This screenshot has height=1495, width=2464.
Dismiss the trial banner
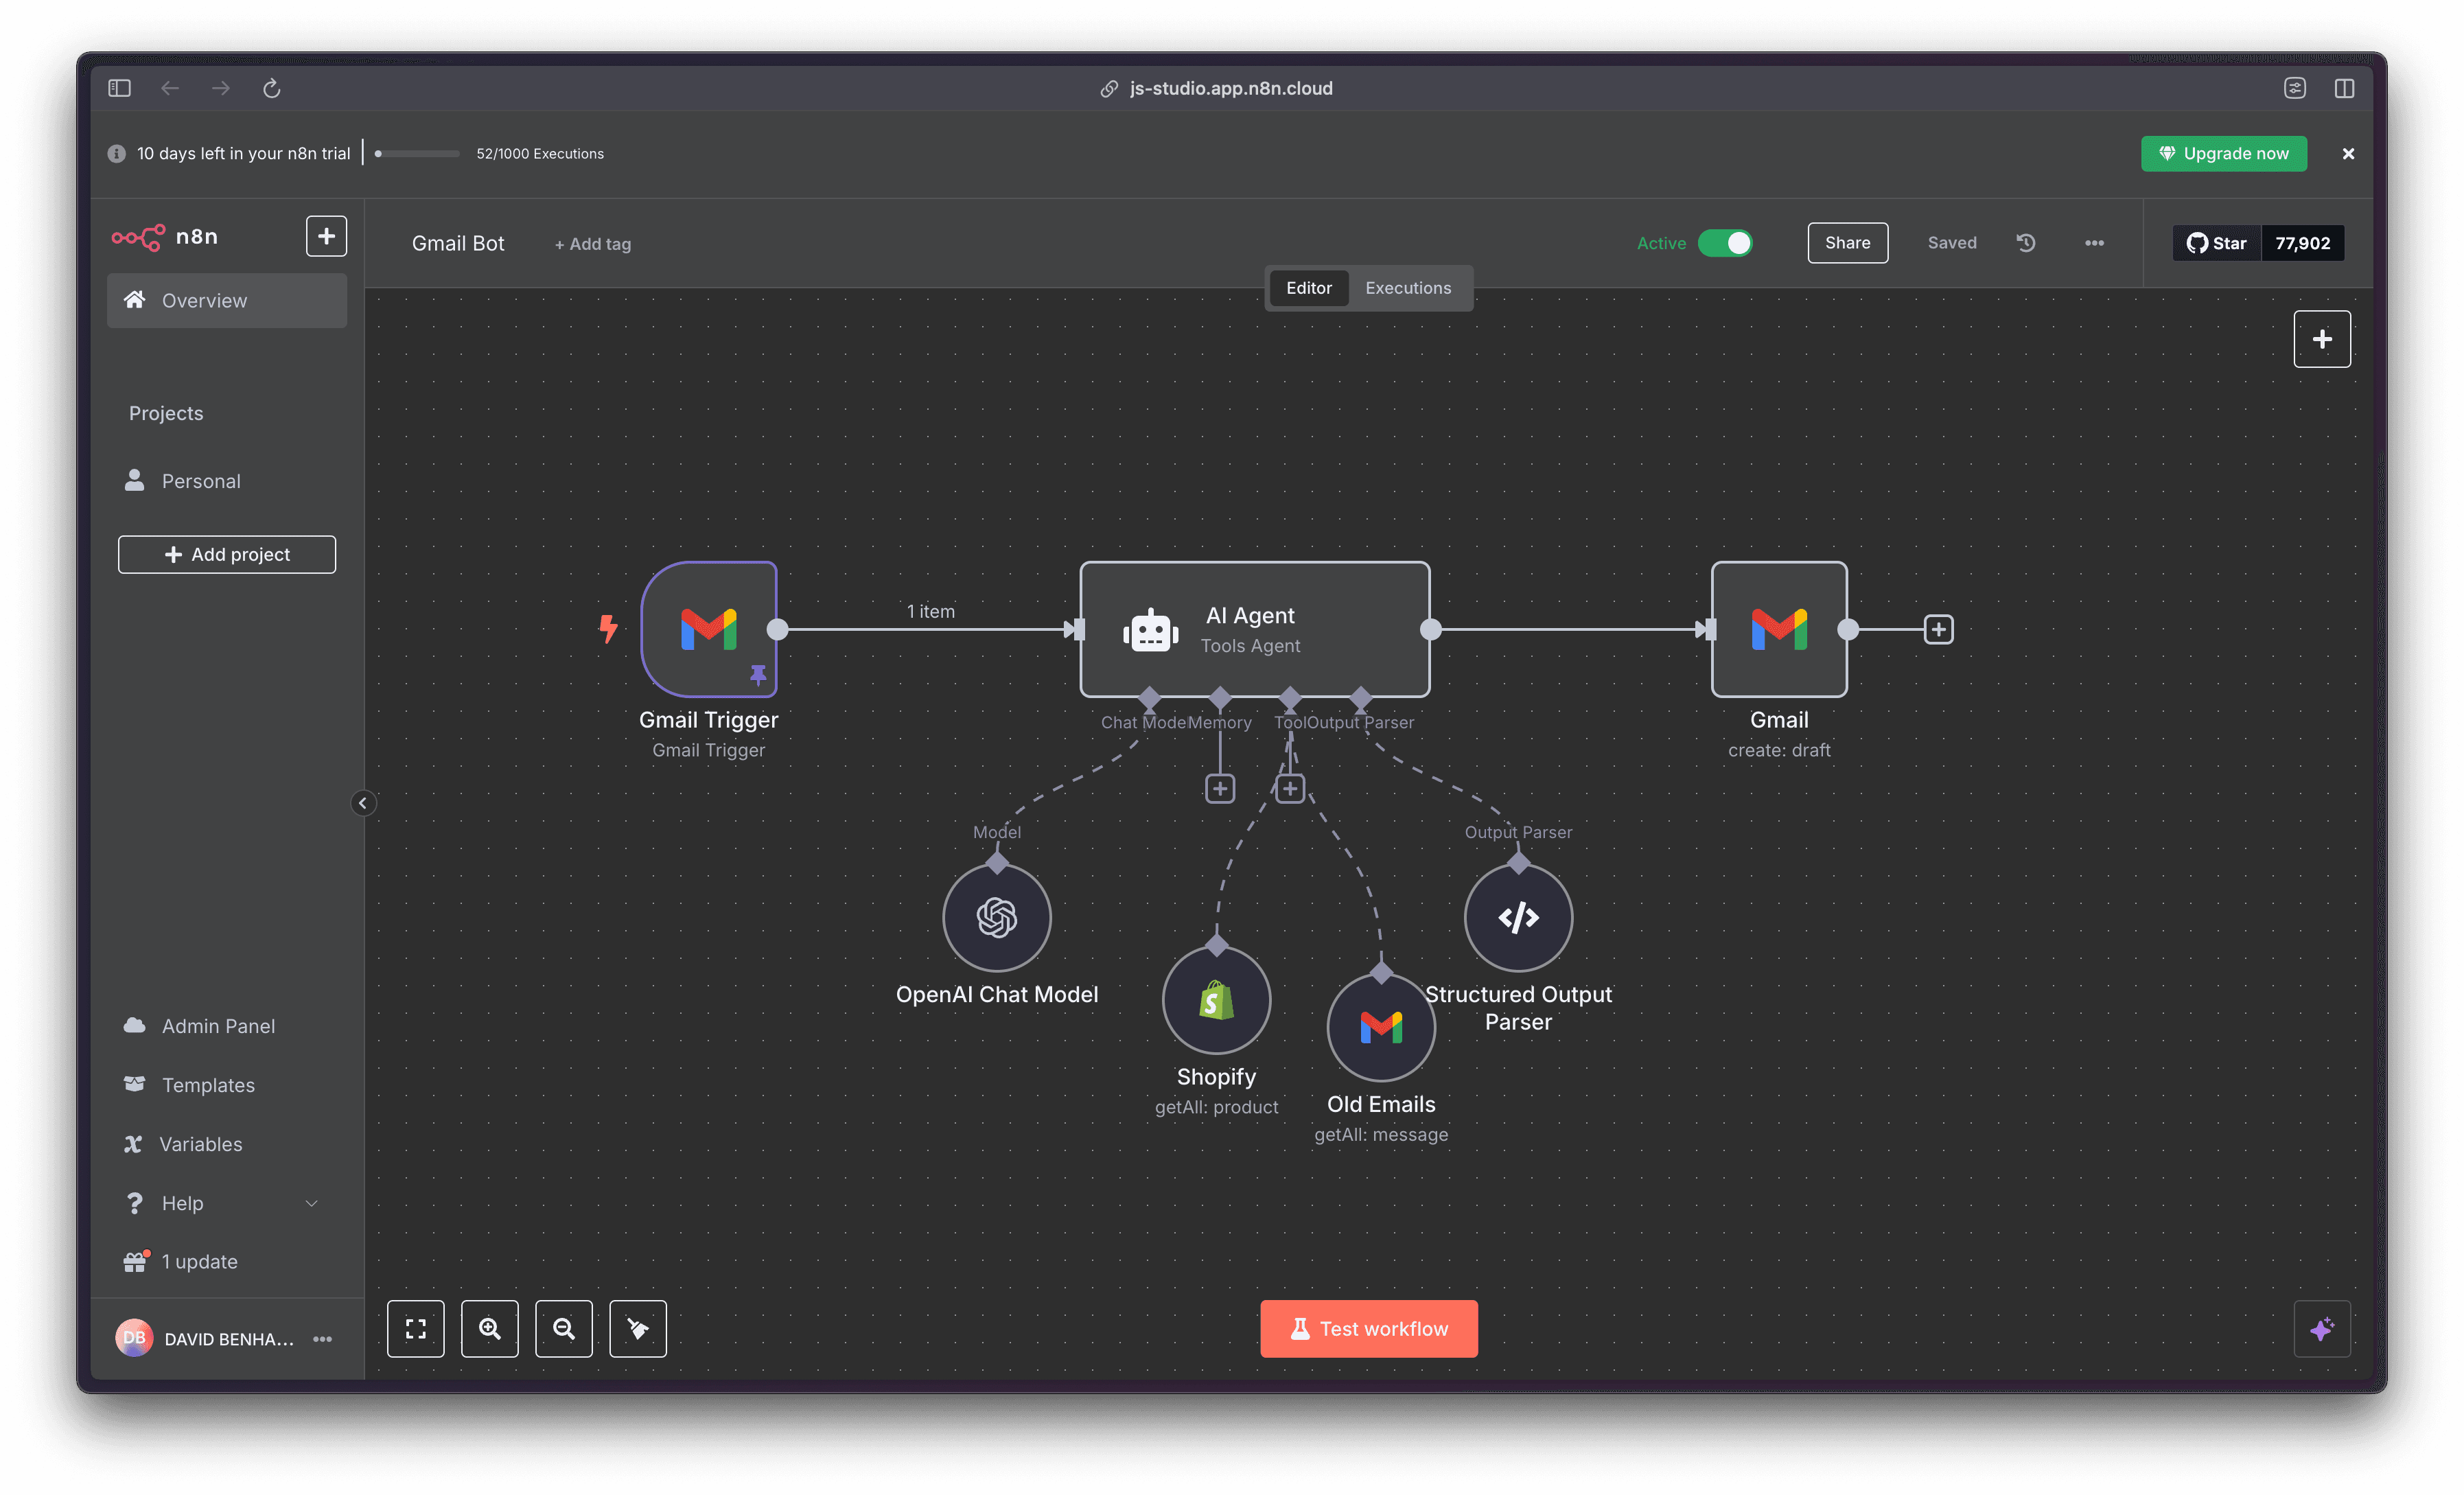click(2348, 153)
